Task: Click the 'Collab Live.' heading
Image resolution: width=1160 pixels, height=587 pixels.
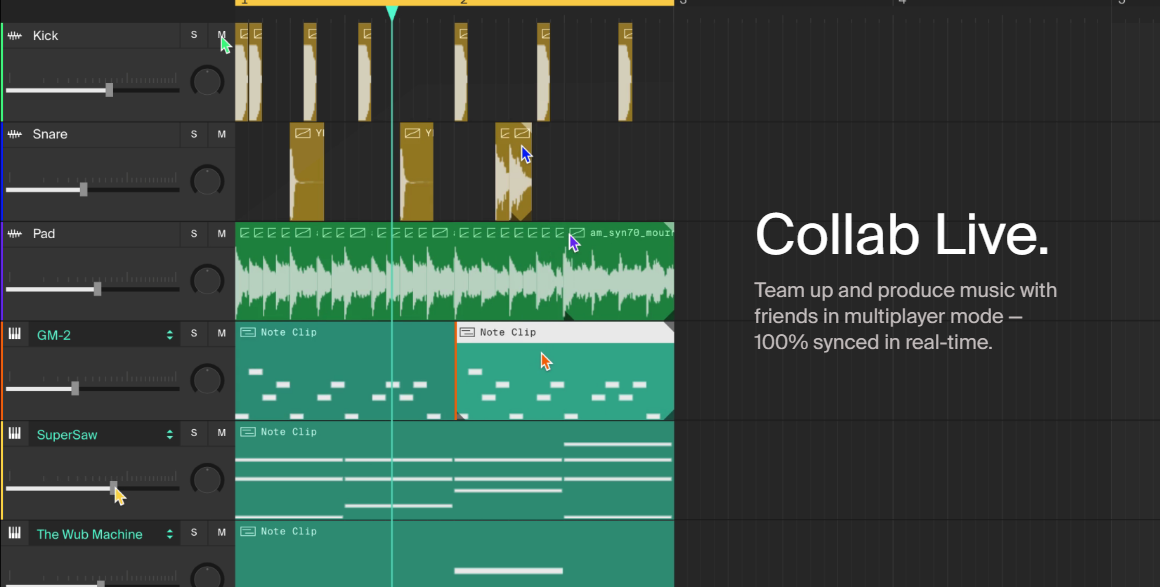Action: 902,235
